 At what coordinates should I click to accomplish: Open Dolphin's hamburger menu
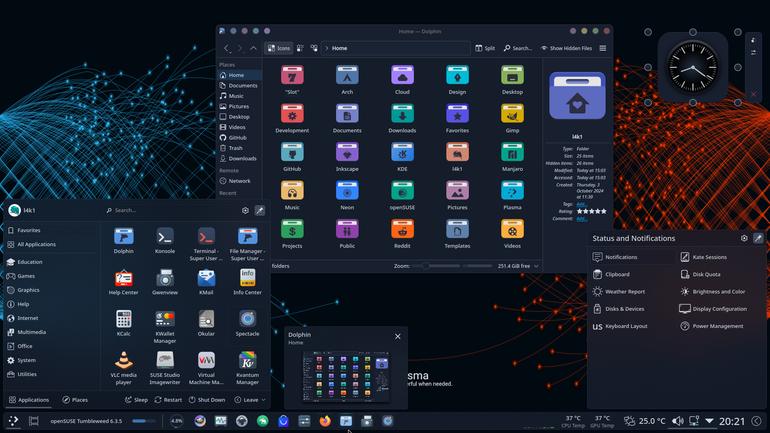[x=603, y=48]
